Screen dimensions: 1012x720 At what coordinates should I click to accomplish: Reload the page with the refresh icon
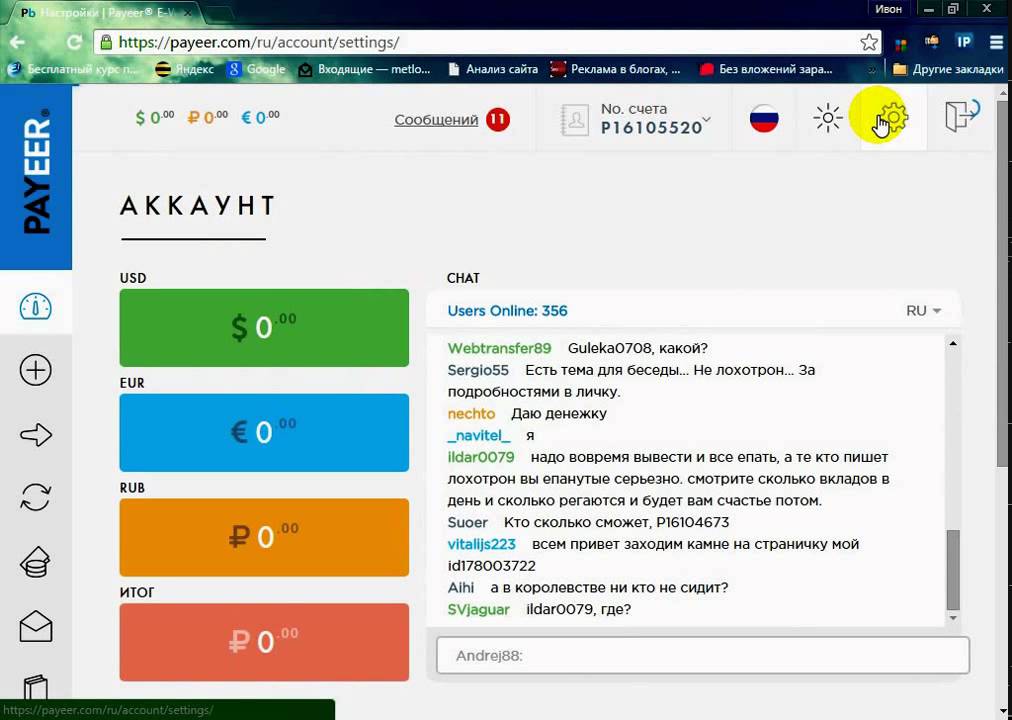tap(75, 43)
